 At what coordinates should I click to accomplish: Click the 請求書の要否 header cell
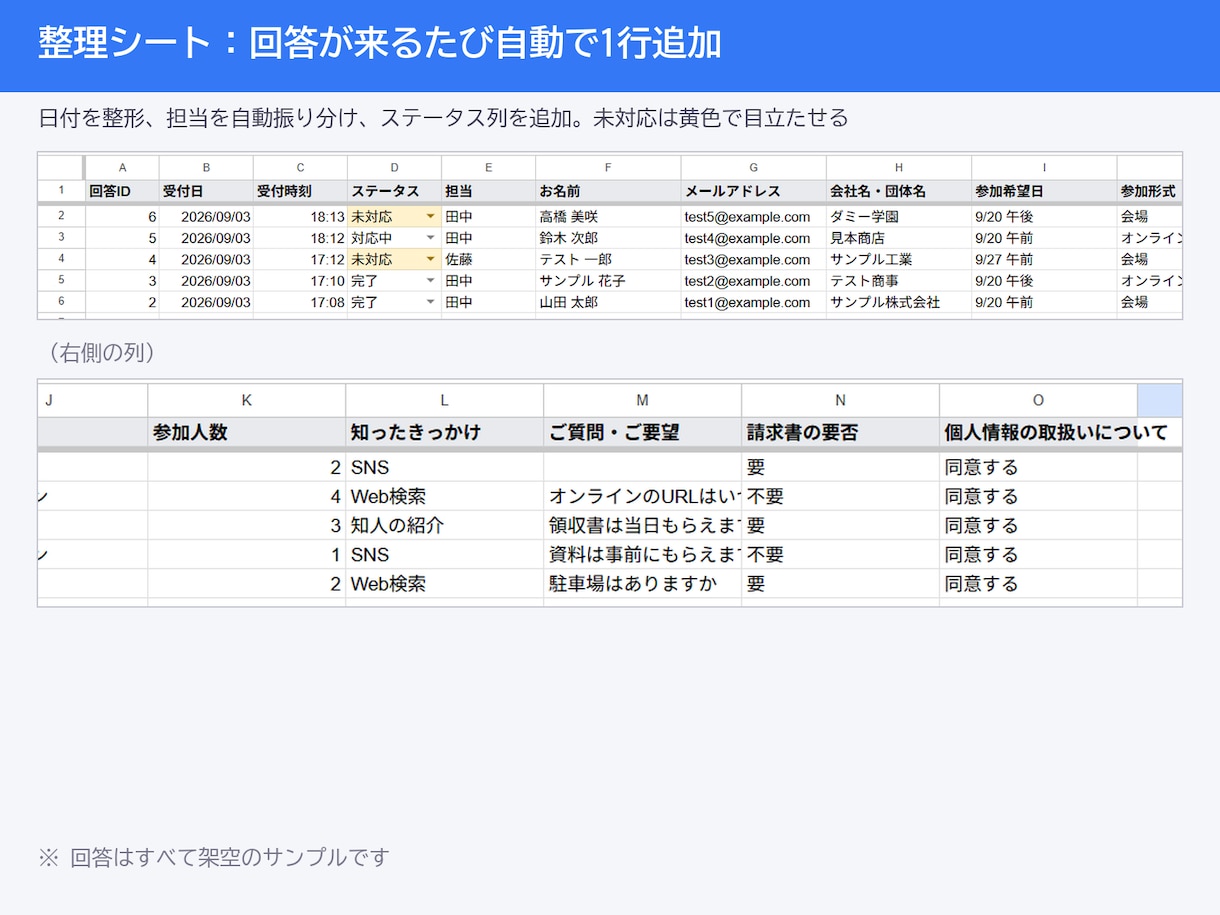point(840,432)
